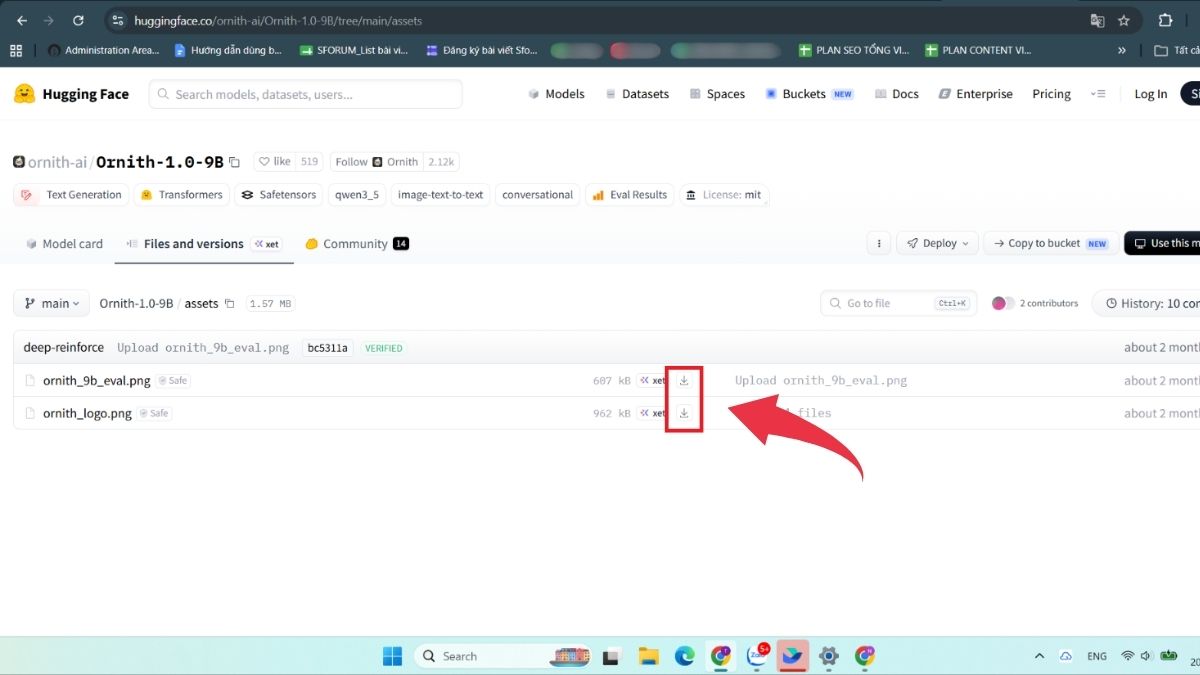This screenshot has height=675, width=1200.
Task: Bookmark this page with the star icon
Action: 1124,20
